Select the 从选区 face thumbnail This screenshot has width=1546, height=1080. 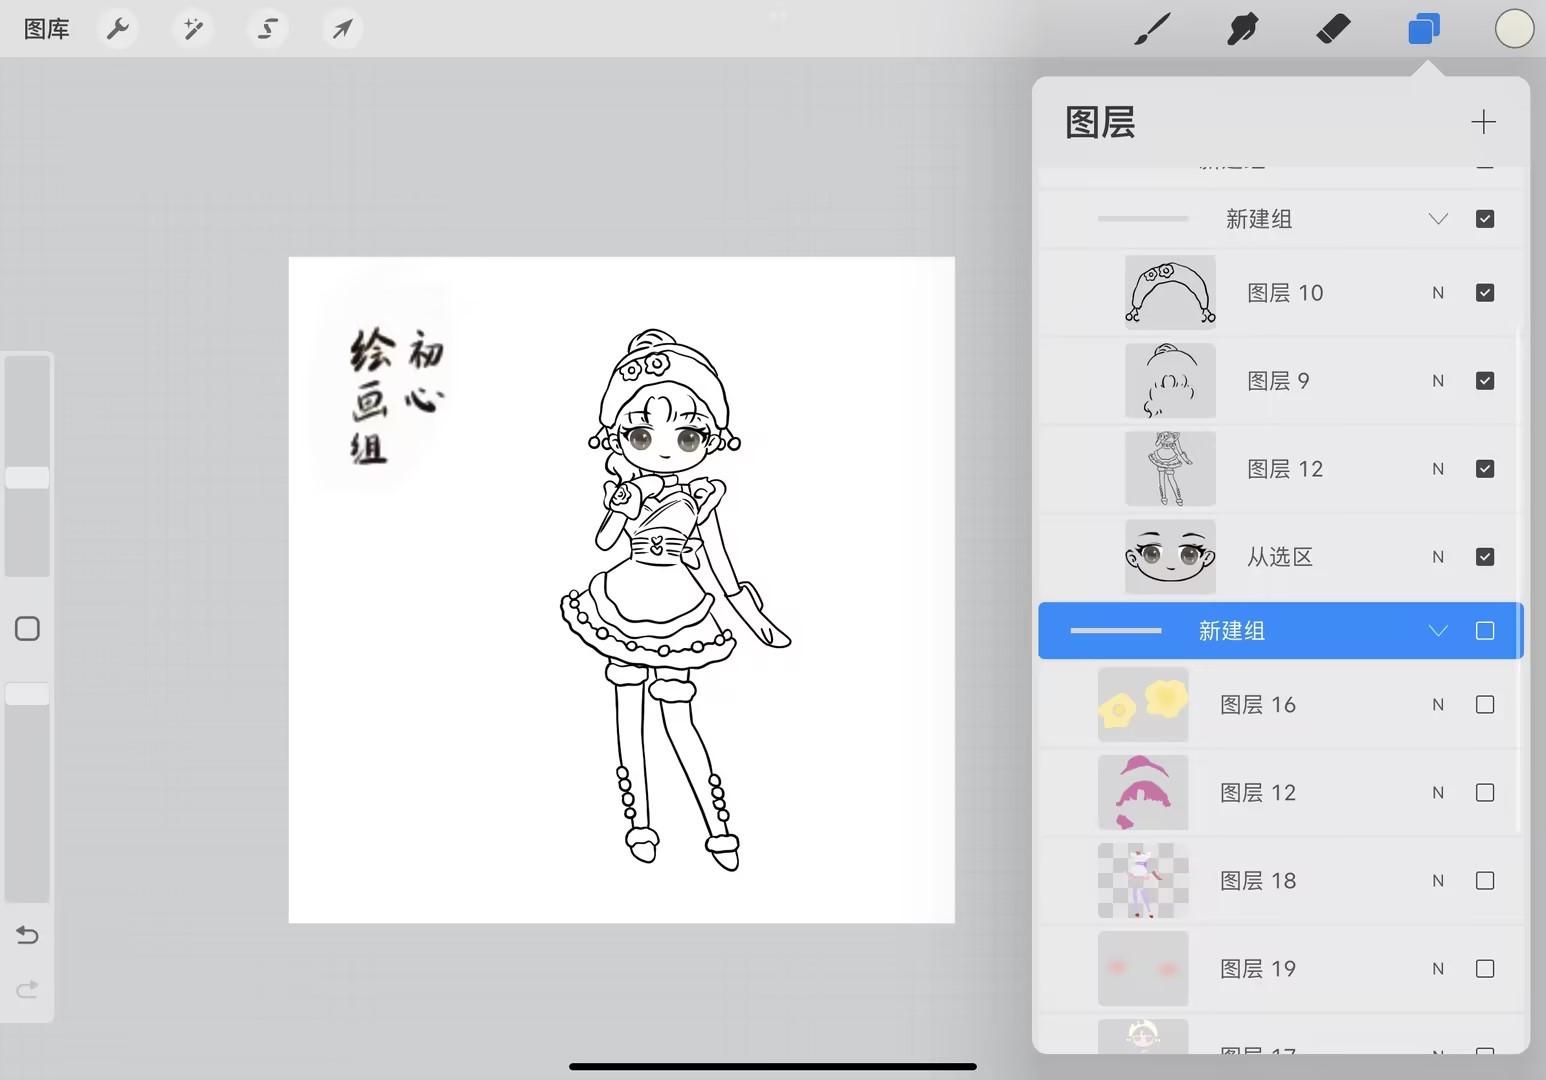[1170, 557]
